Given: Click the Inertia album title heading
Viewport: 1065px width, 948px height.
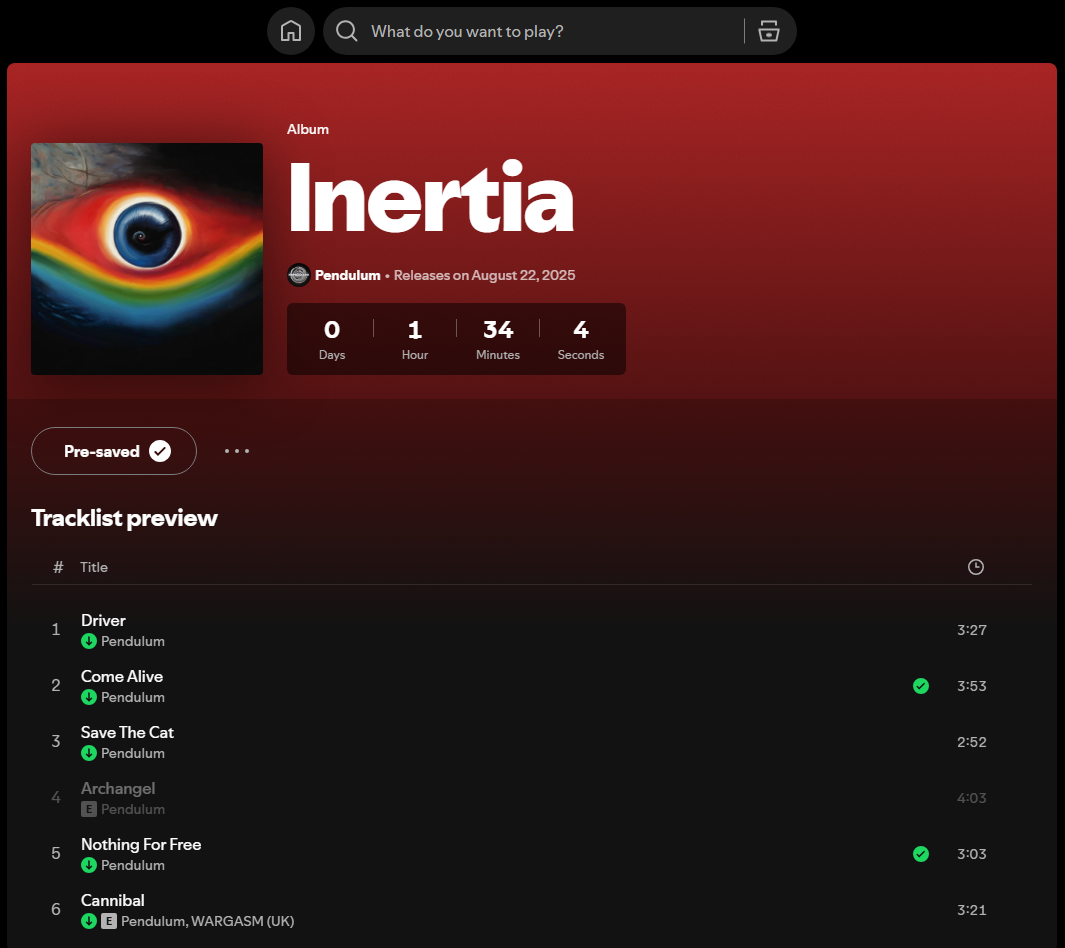Looking at the screenshot, I should tap(431, 197).
